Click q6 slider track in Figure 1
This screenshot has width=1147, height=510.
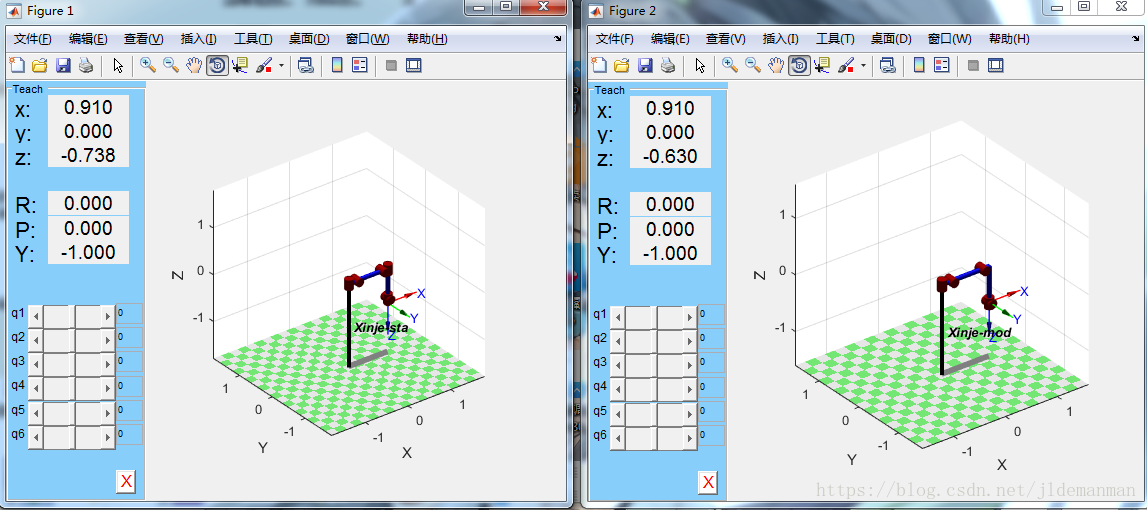click(x=72, y=438)
